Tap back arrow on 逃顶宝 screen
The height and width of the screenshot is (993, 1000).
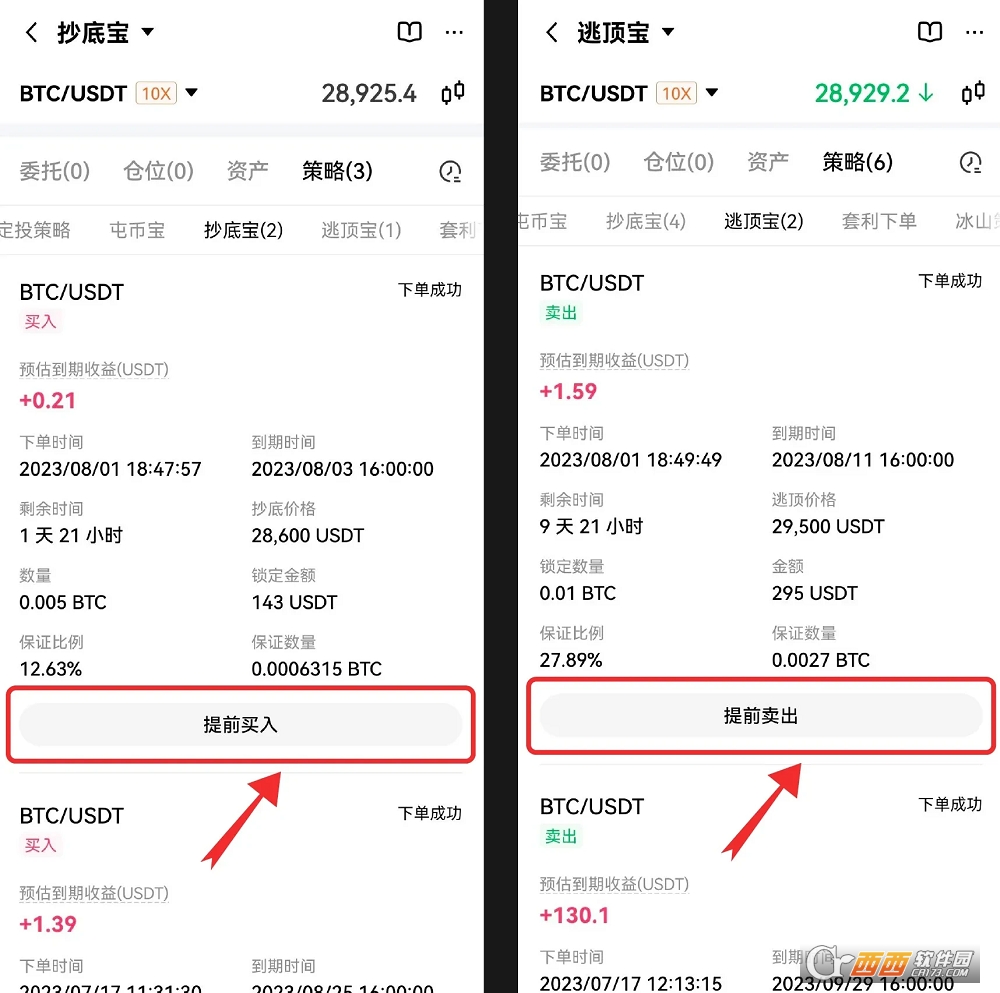pyautogui.click(x=552, y=32)
